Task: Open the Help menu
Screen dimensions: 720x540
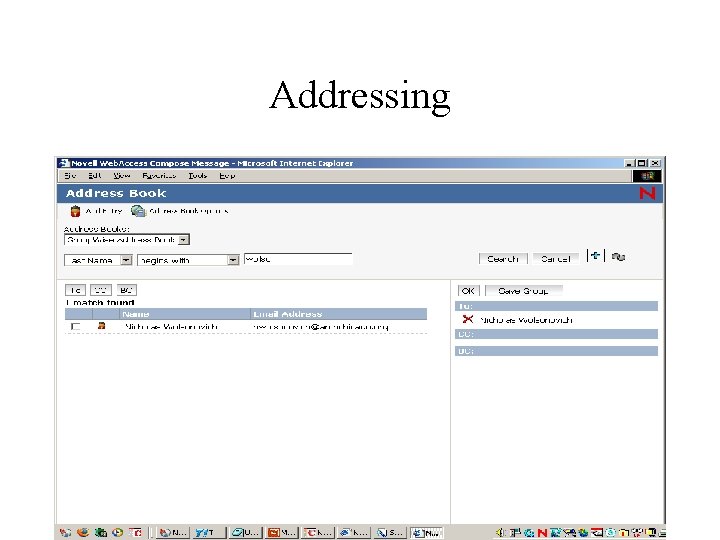Action: [227, 176]
